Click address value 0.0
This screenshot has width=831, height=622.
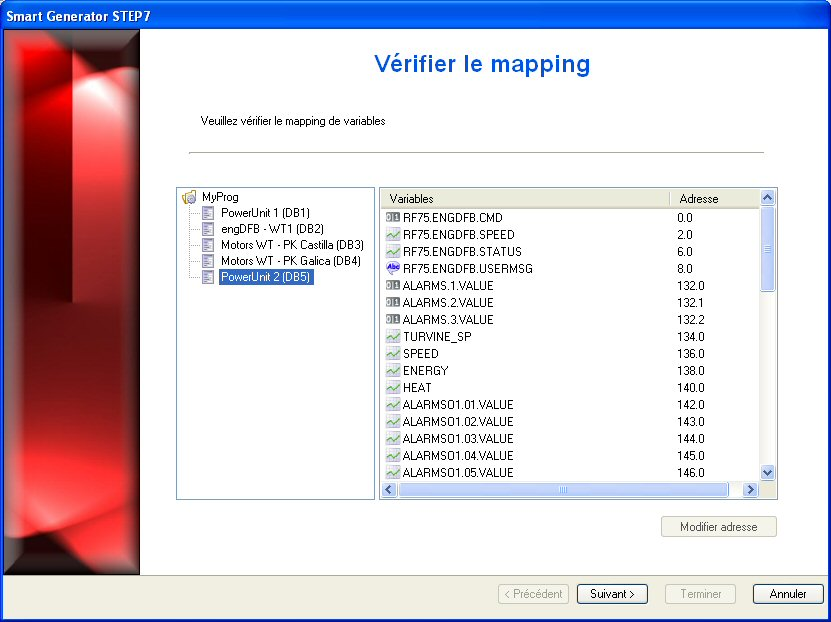685,217
